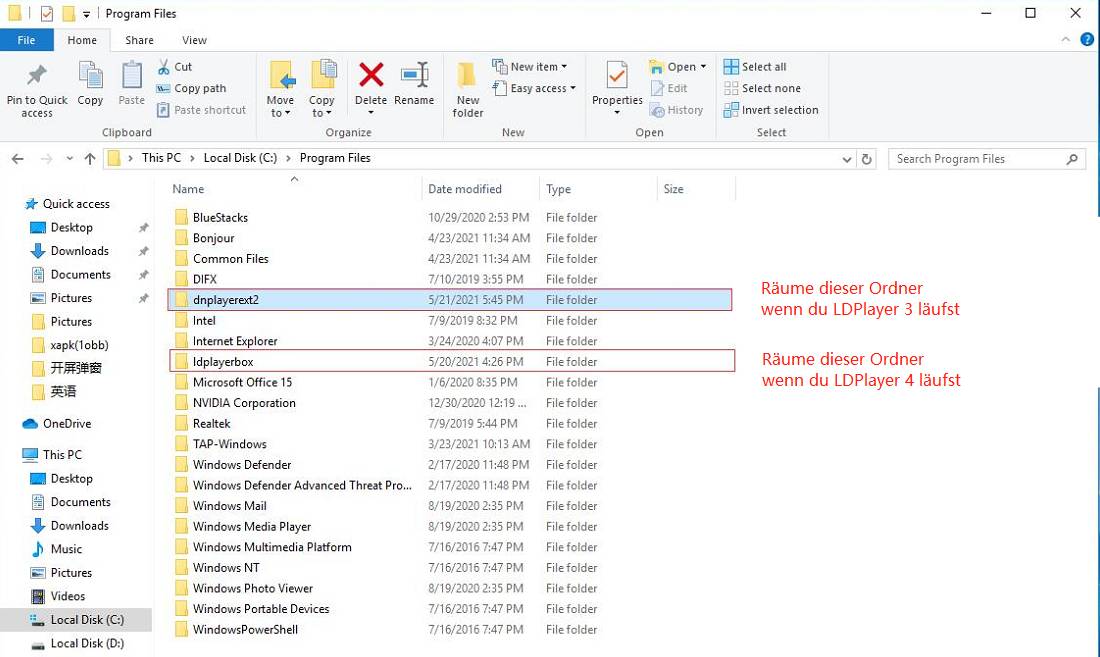Click the Delete red X icon
The image size is (1100, 657).
click(371, 75)
